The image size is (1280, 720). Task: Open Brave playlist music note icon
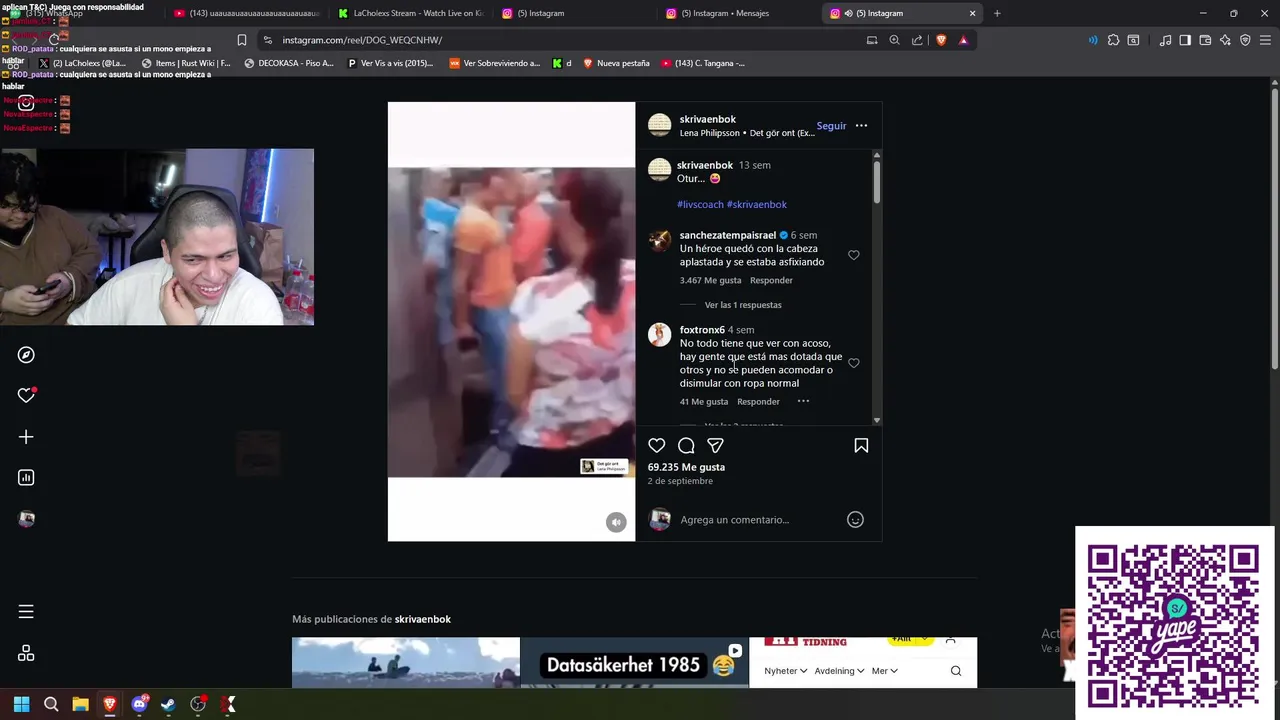click(1165, 40)
